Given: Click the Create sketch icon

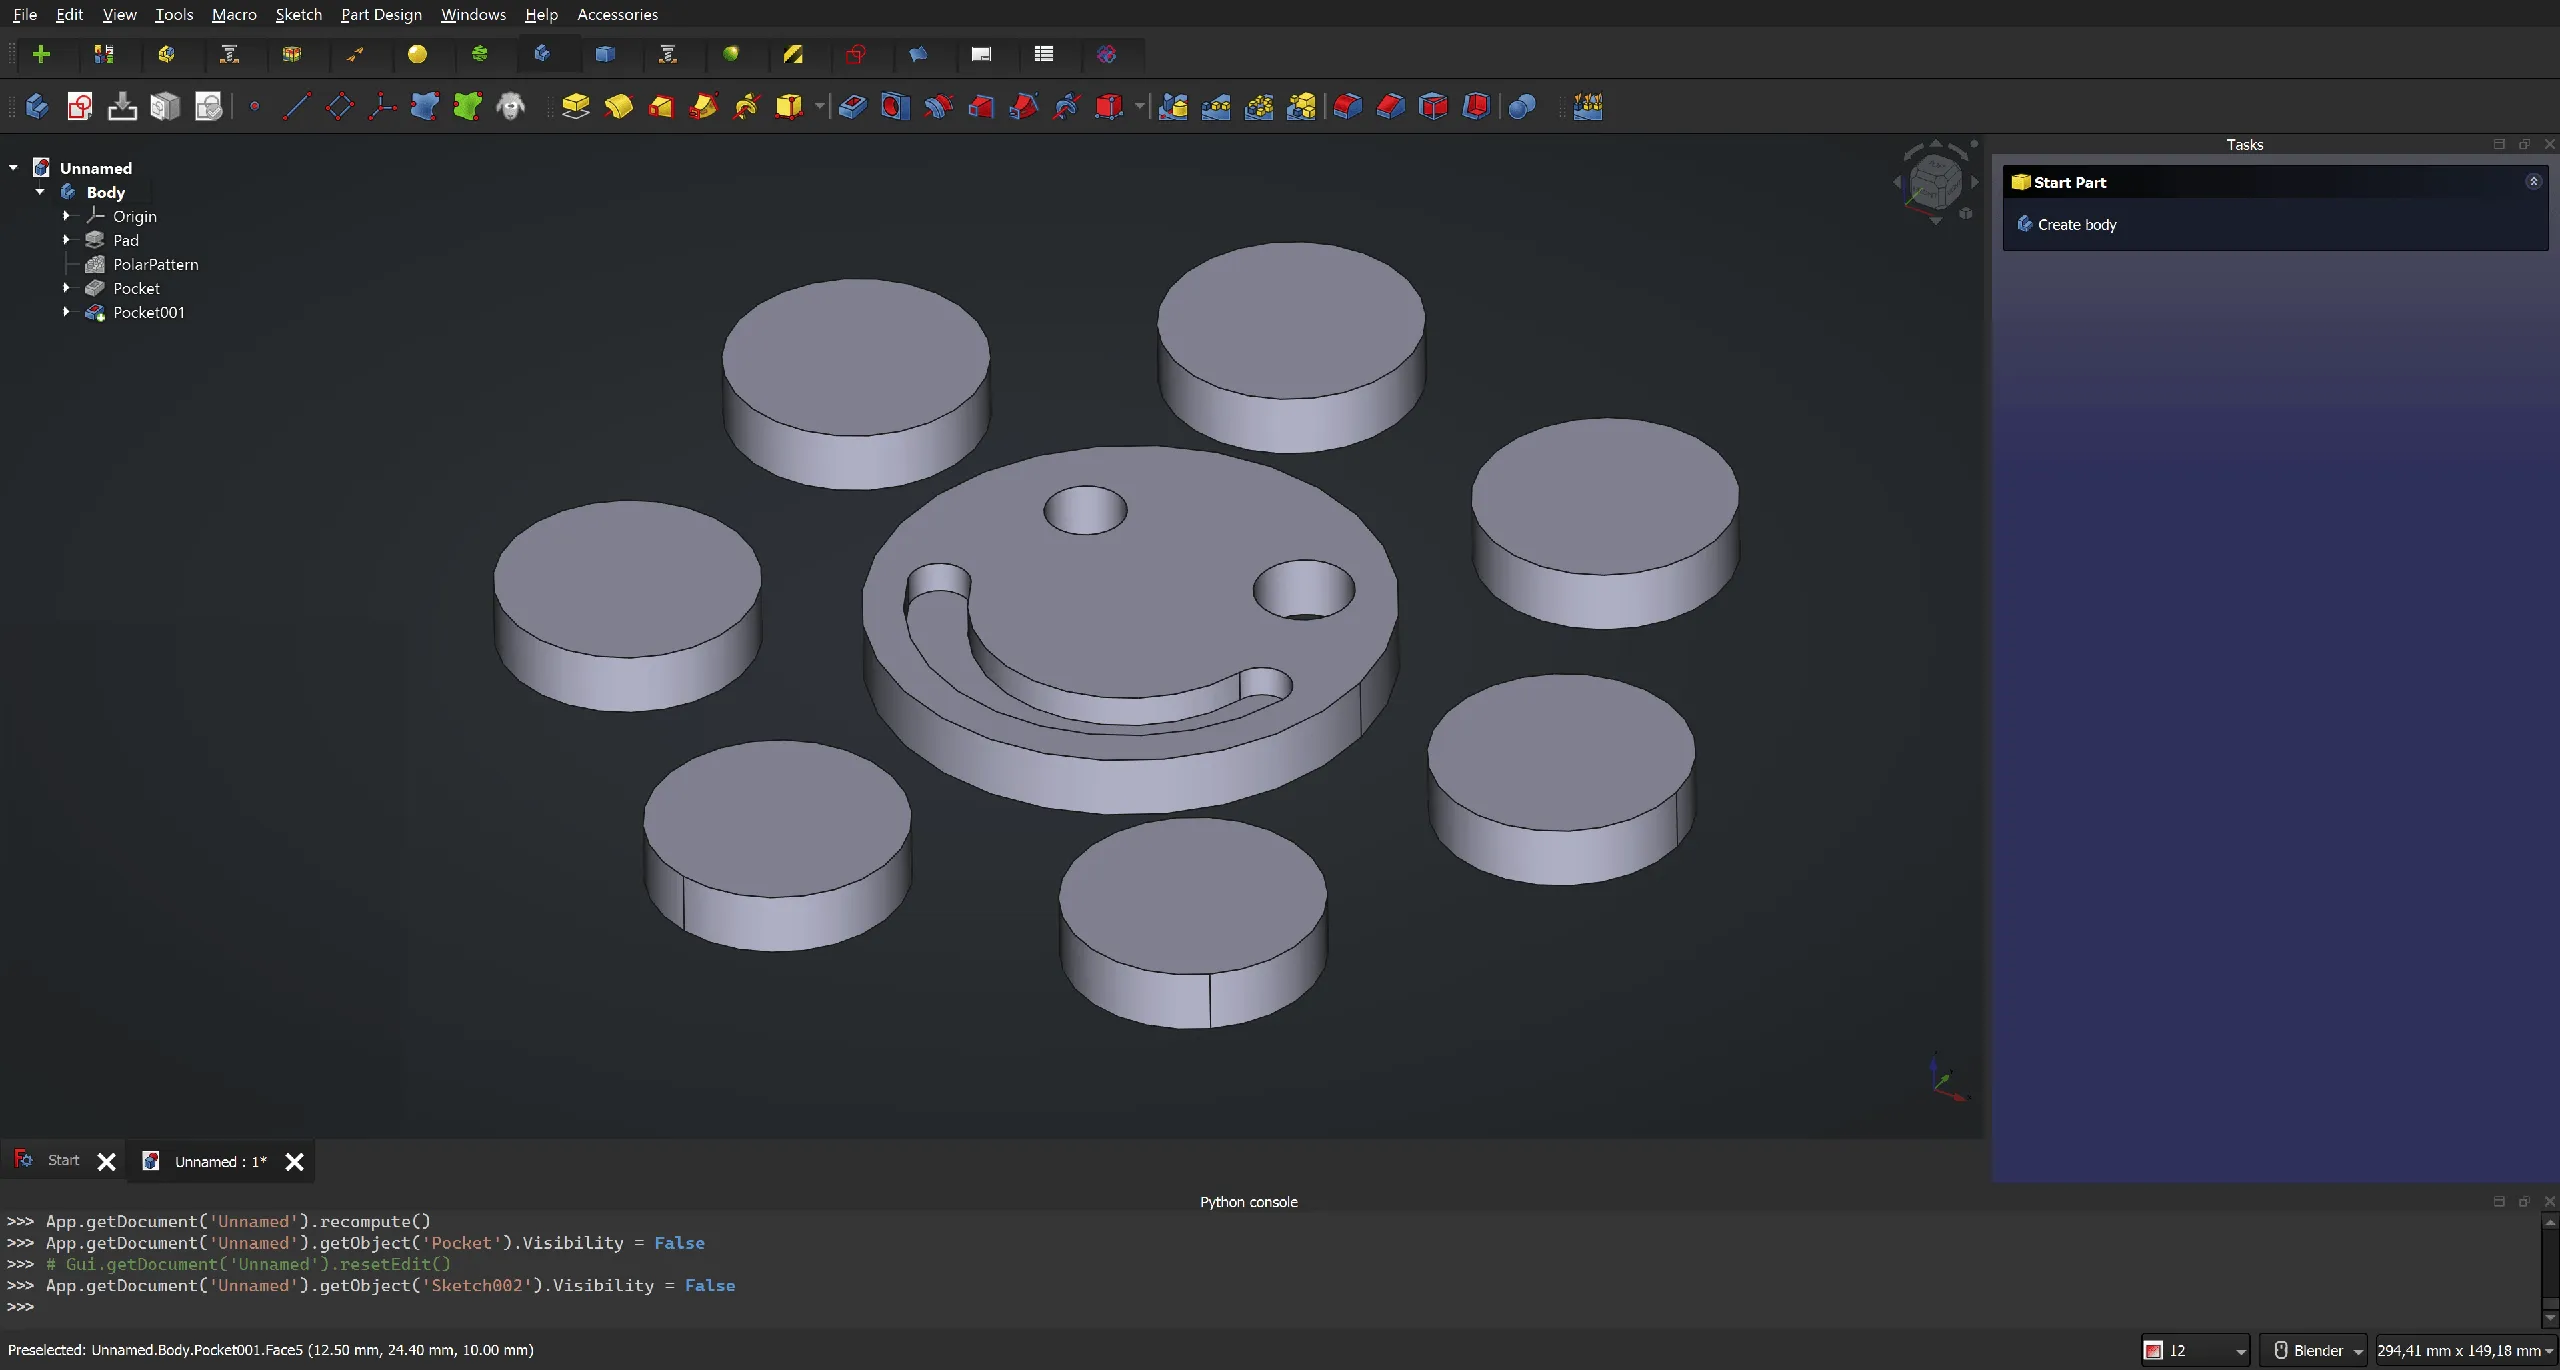Looking at the screenshot, I should (x=80, y=106).
